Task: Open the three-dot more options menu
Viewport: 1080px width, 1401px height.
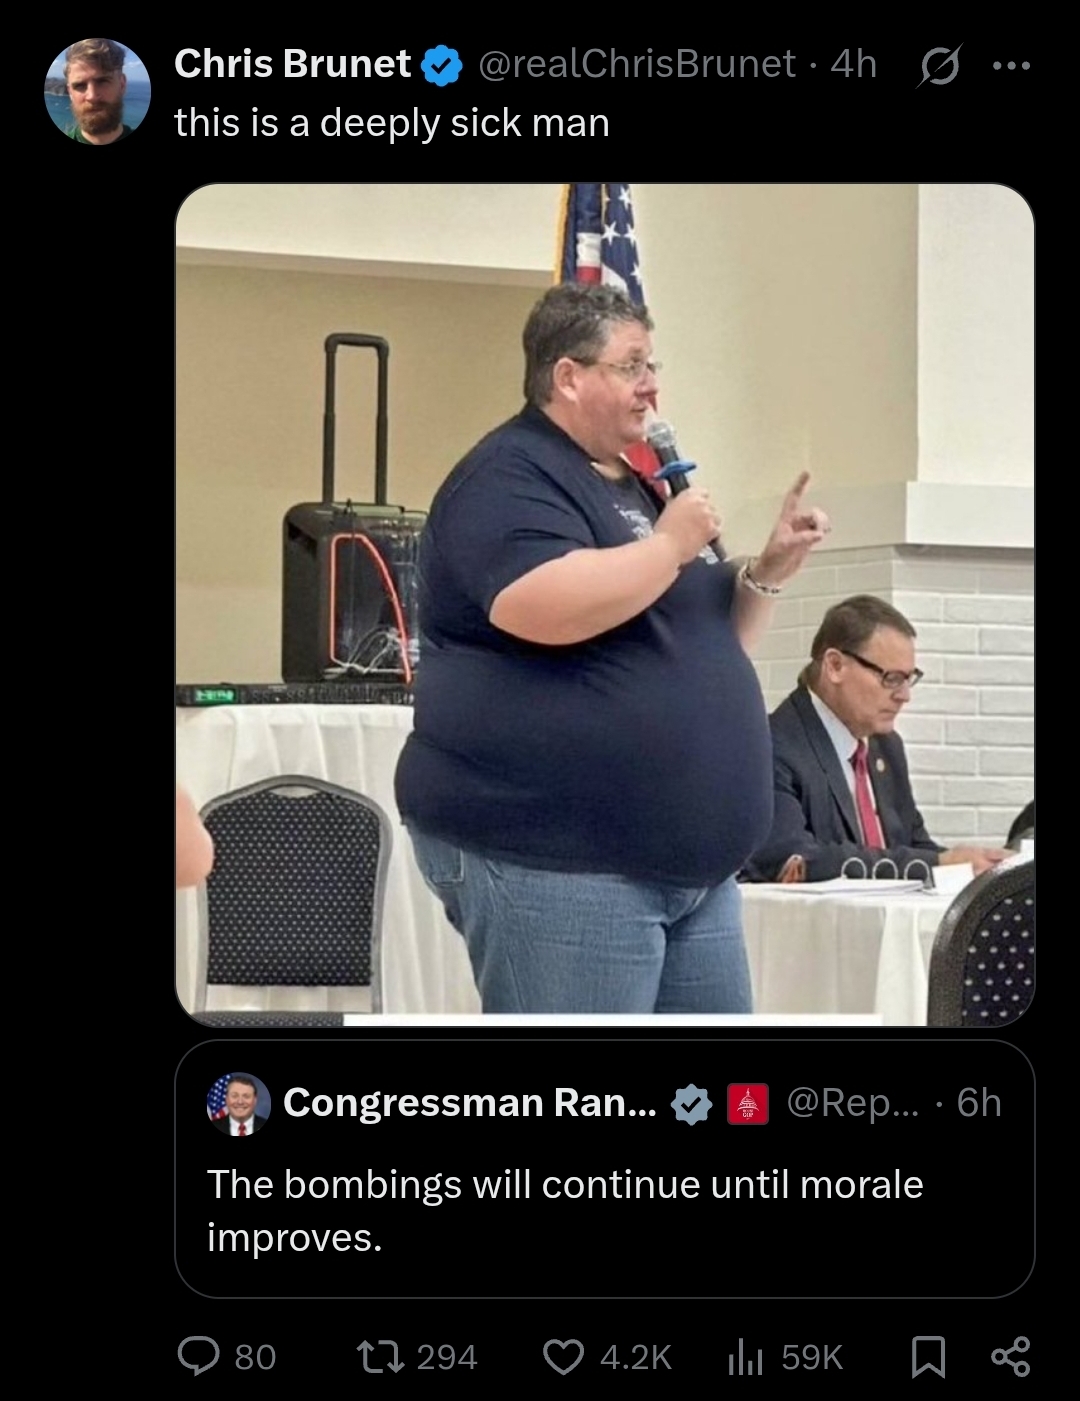Action: click(1010, 65)
